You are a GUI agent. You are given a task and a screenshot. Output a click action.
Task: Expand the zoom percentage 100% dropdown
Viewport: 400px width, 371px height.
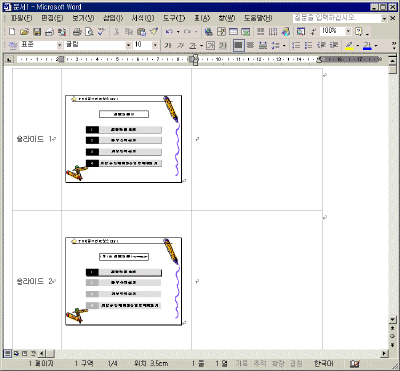[348, 32]
